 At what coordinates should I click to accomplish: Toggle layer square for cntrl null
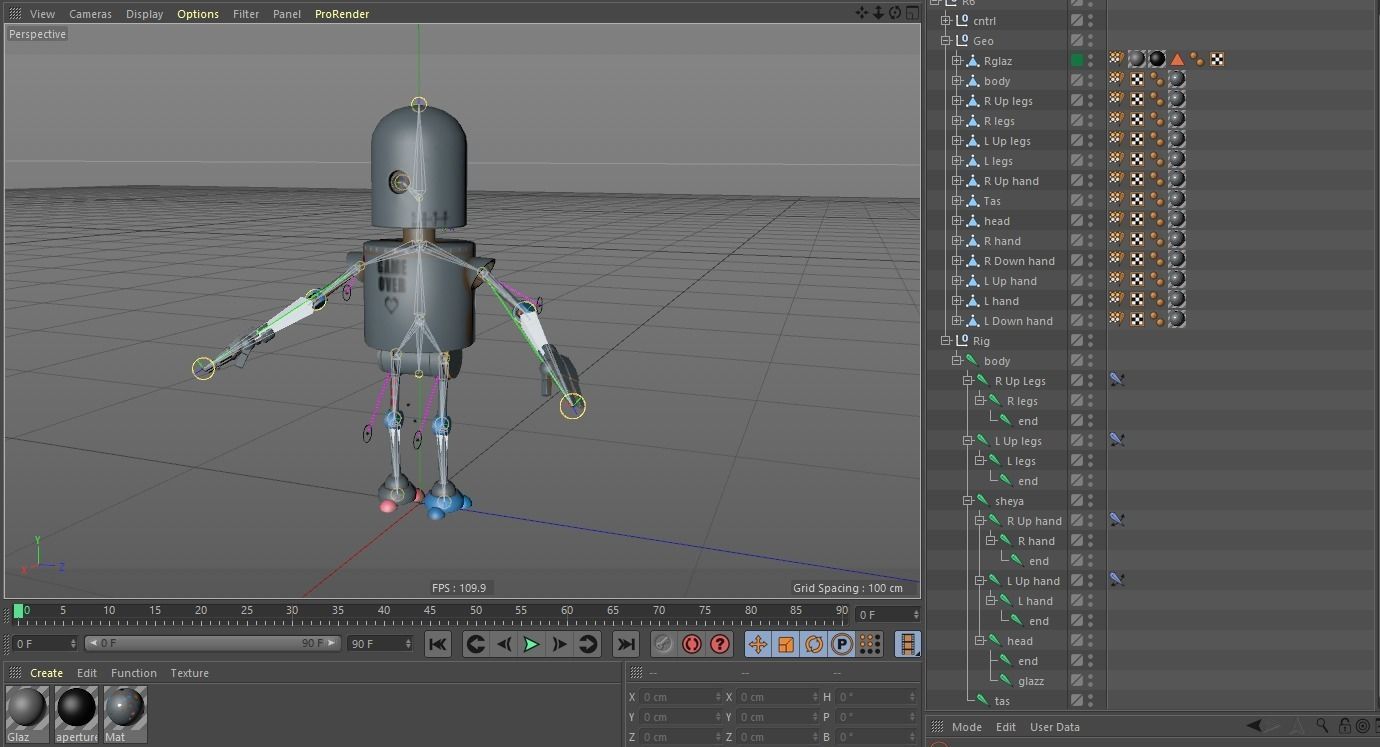[x=1077, y=20]
